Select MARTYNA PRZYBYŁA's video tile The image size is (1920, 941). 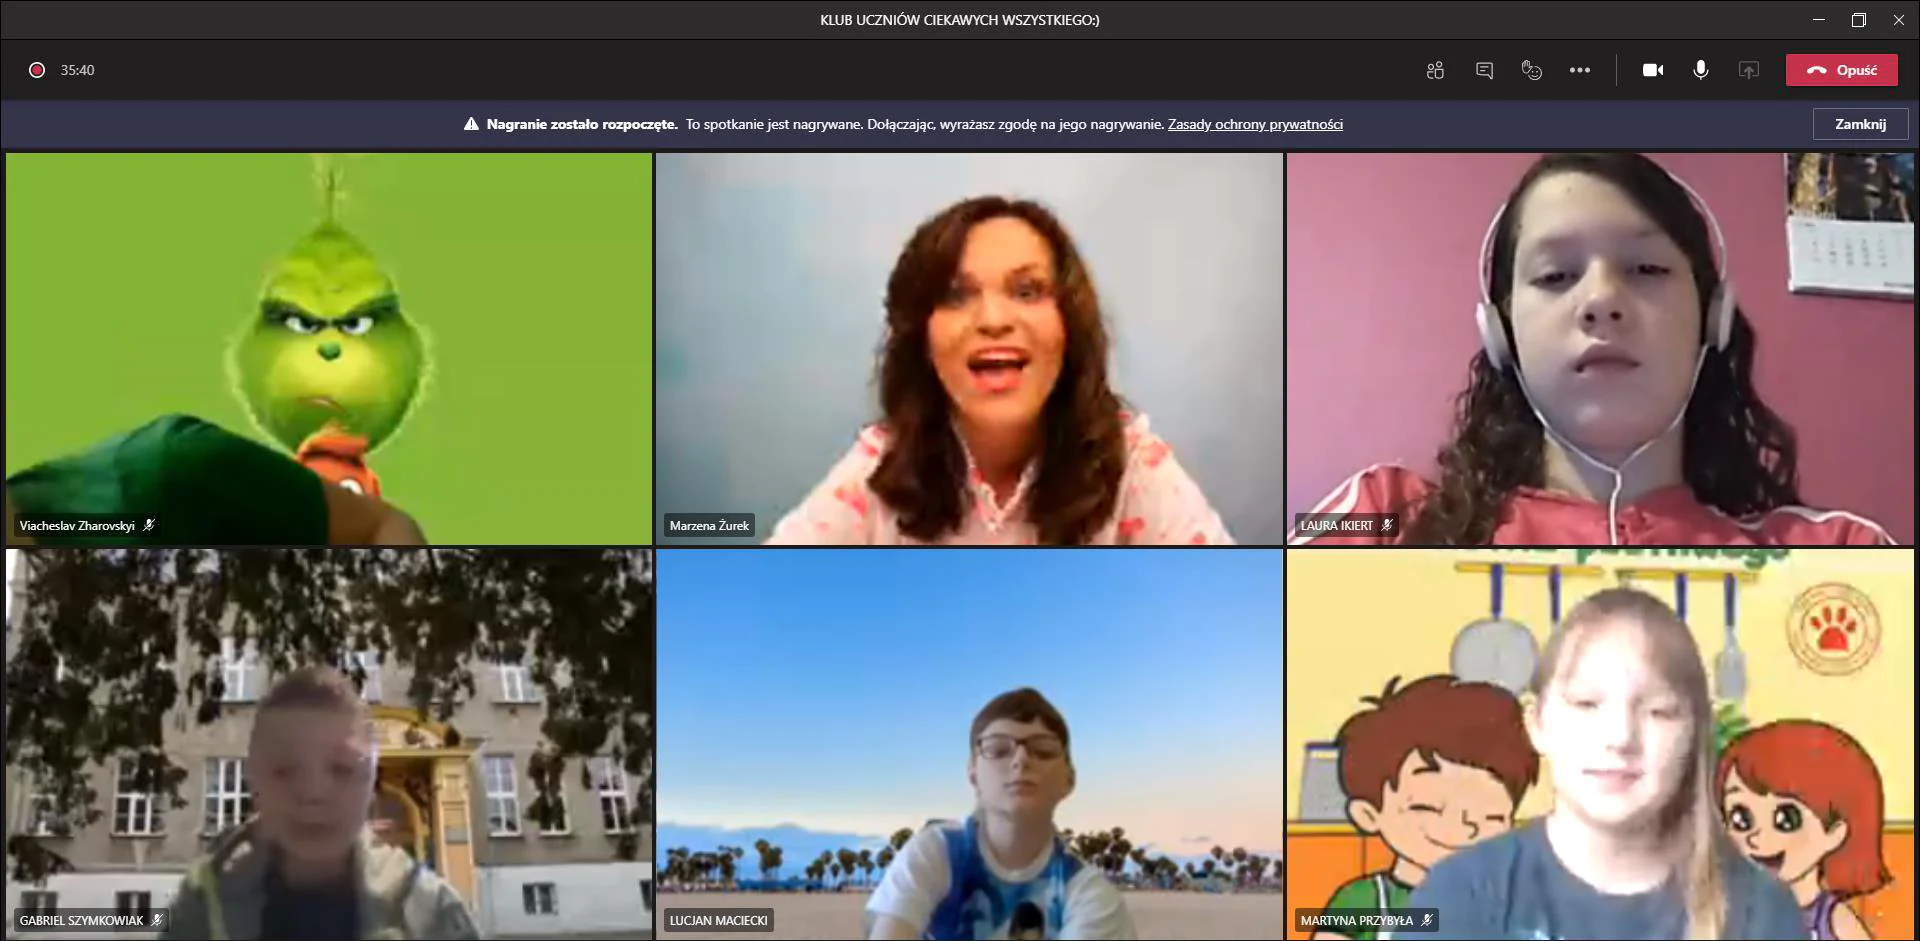(x=1600, y=744)
